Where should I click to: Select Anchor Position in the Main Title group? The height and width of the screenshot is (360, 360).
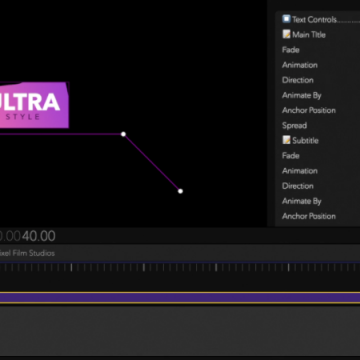[309, 110]
